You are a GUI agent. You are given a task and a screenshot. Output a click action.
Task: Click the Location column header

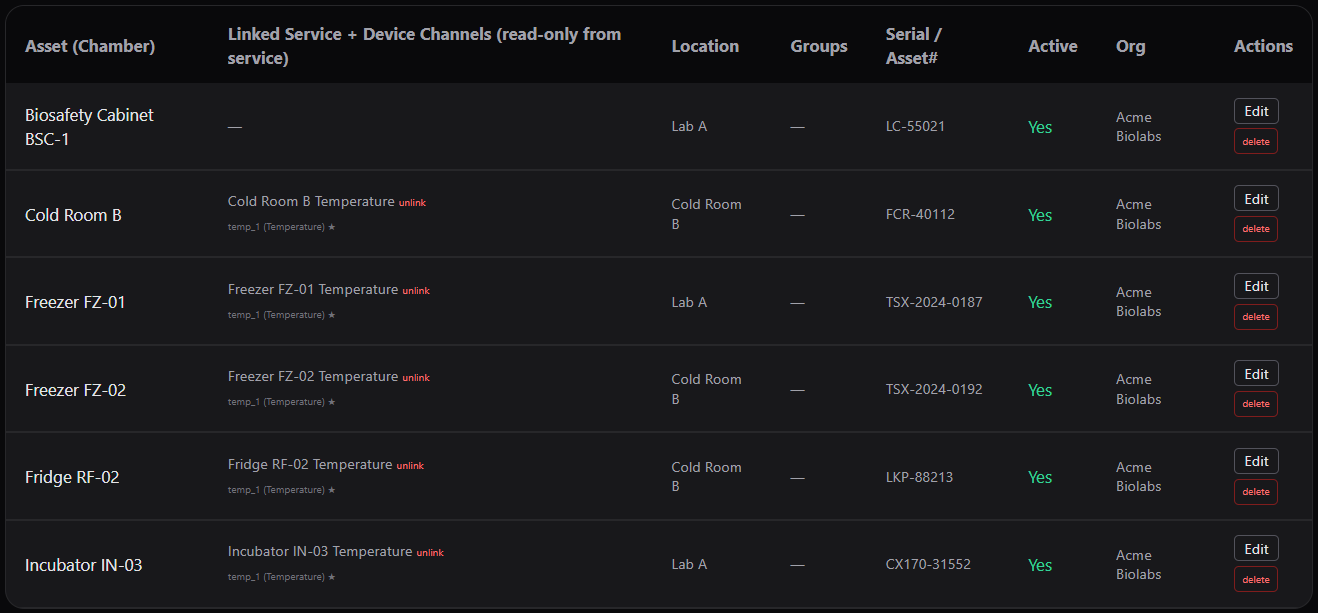pos(705,46)
